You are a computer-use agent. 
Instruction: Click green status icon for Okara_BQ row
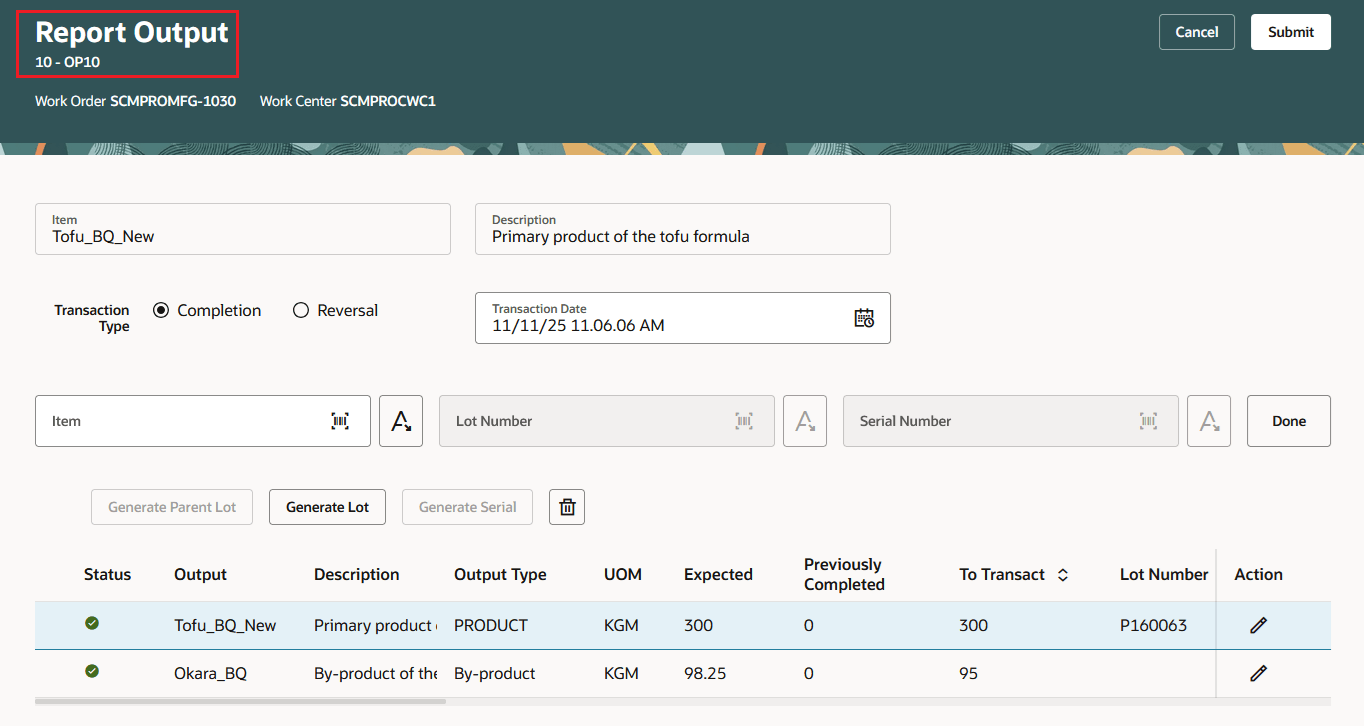(91, 670)
